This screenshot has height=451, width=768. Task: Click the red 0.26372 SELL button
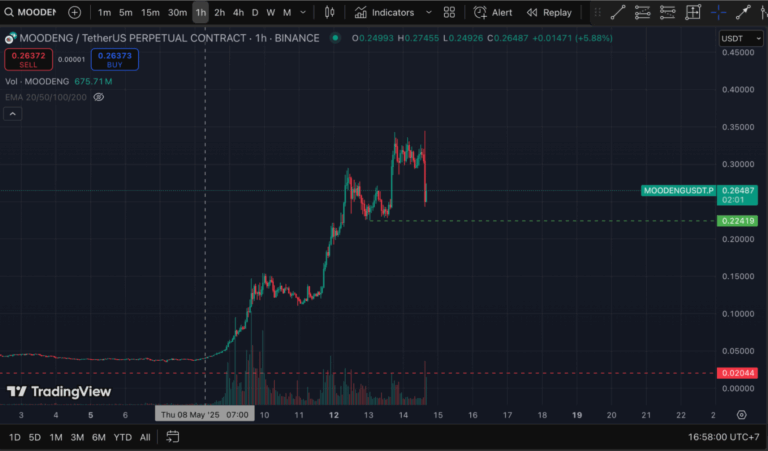(x=28, y=59)
